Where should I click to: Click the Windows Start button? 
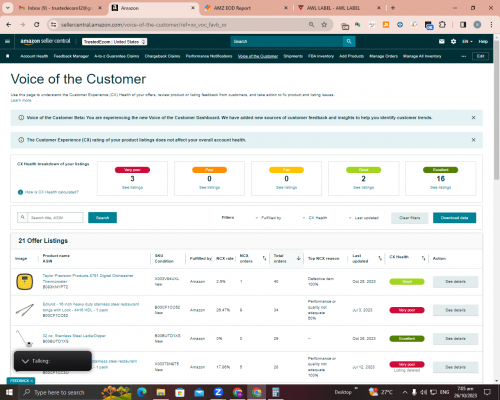pyautogui.click(x=9, y=392)
